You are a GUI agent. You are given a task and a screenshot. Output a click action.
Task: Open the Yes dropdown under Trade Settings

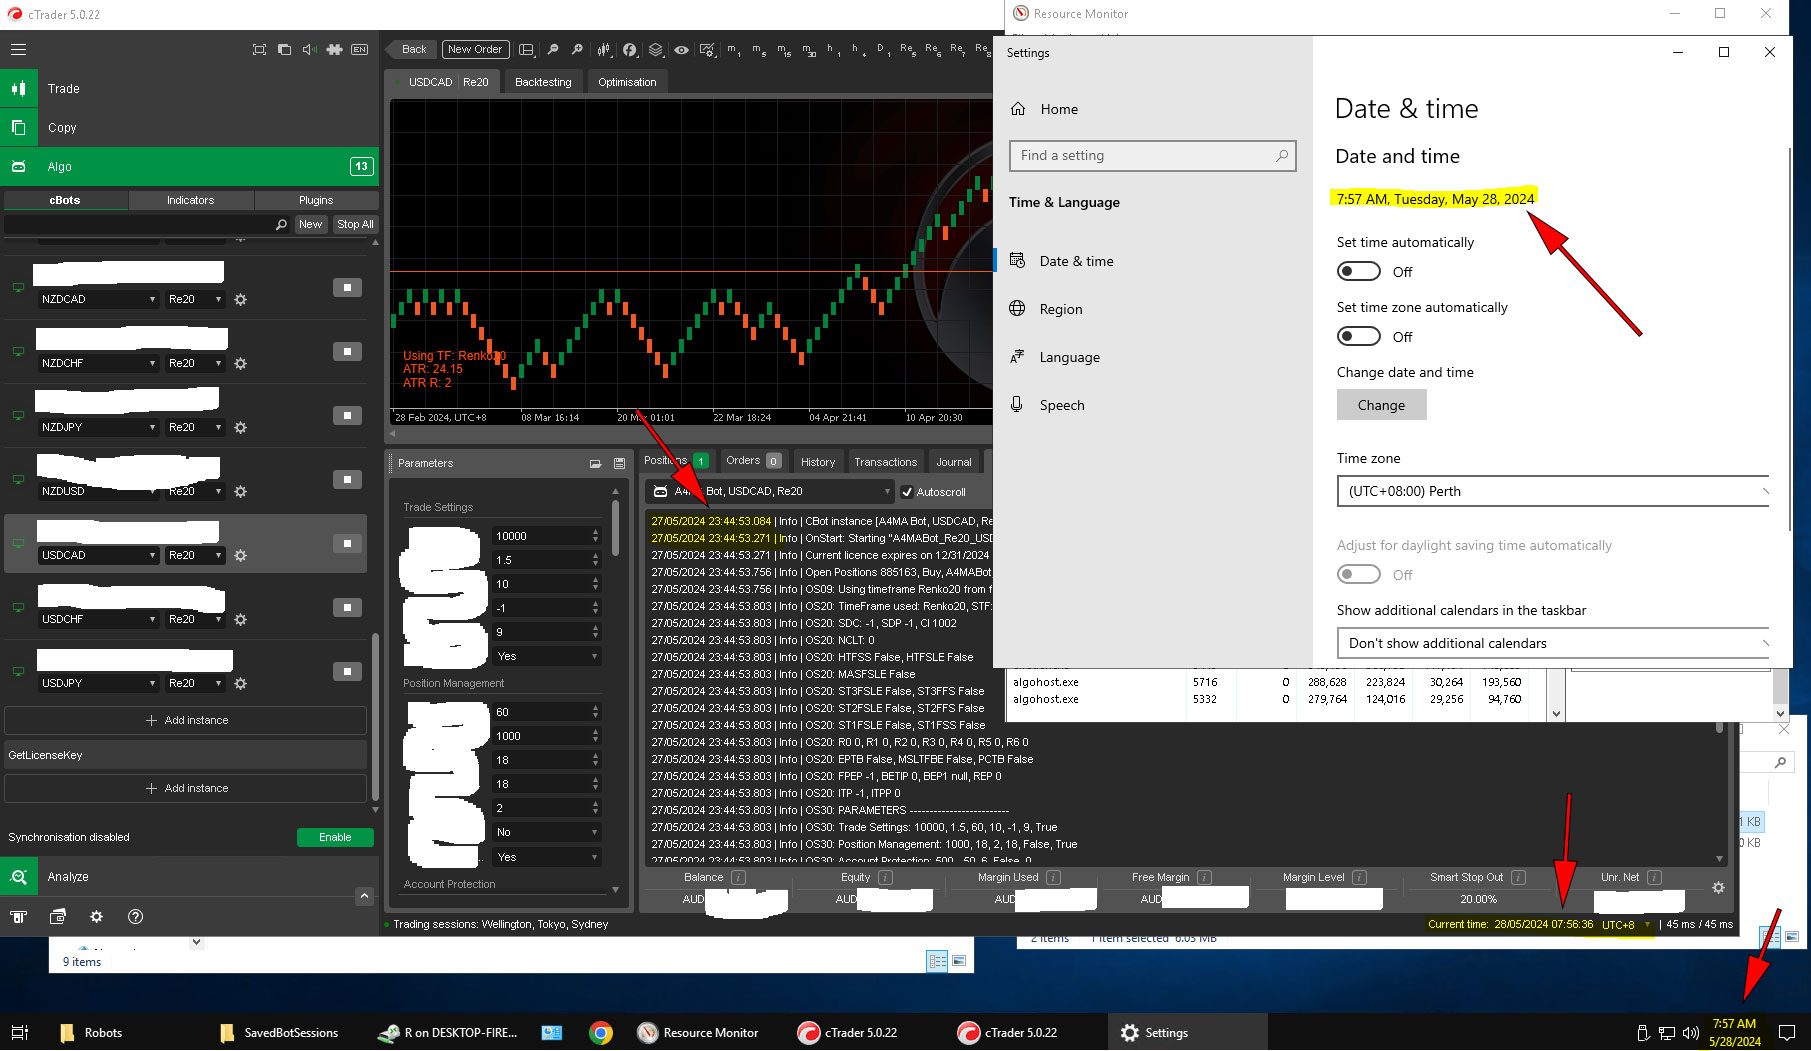coord(546,656)
